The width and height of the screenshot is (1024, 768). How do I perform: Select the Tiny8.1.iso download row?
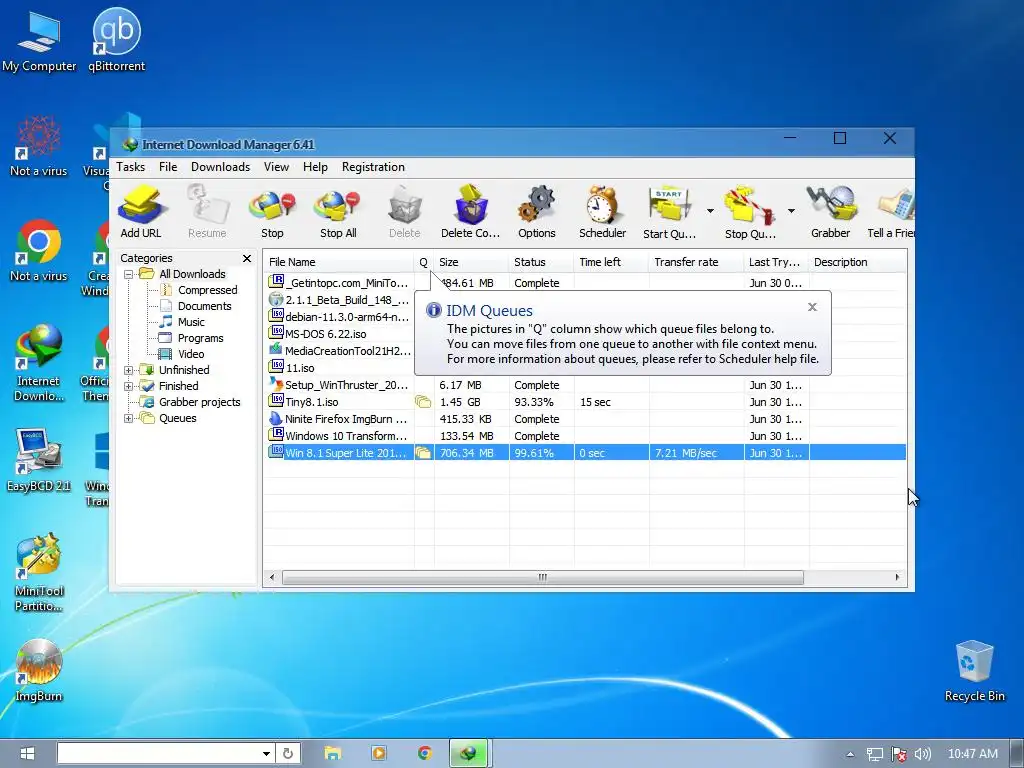pyautogui.click(x=586, y=402)
